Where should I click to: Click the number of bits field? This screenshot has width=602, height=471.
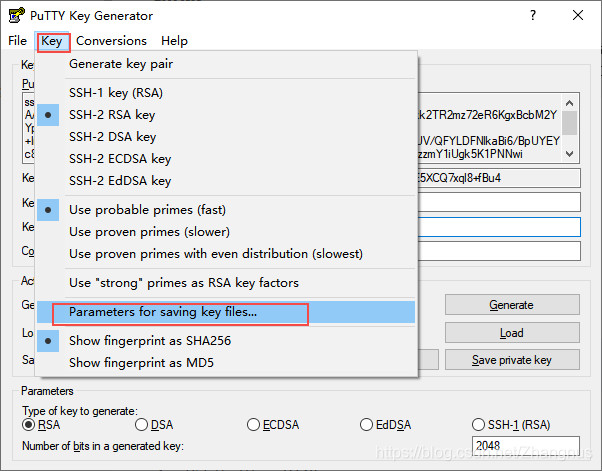point(524,446)
